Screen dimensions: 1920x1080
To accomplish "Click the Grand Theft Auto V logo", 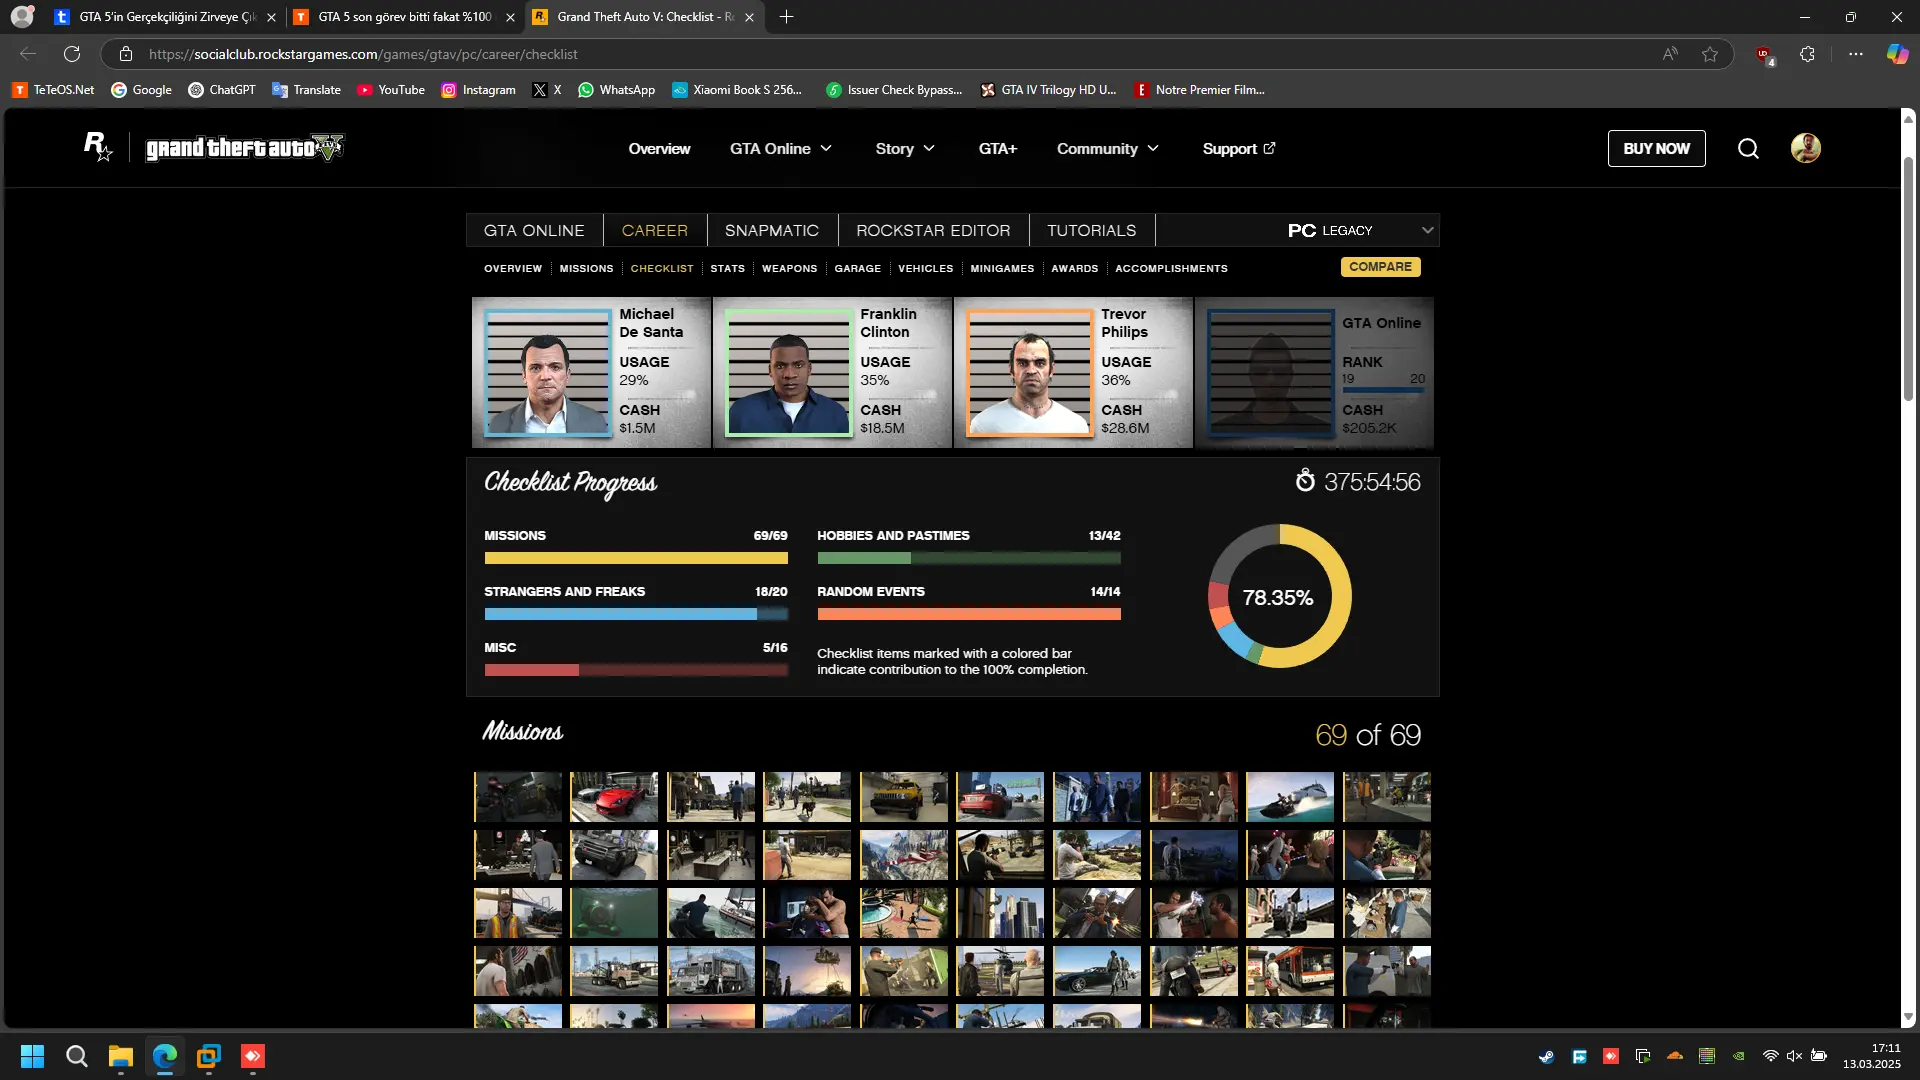I will click(244, 148).
